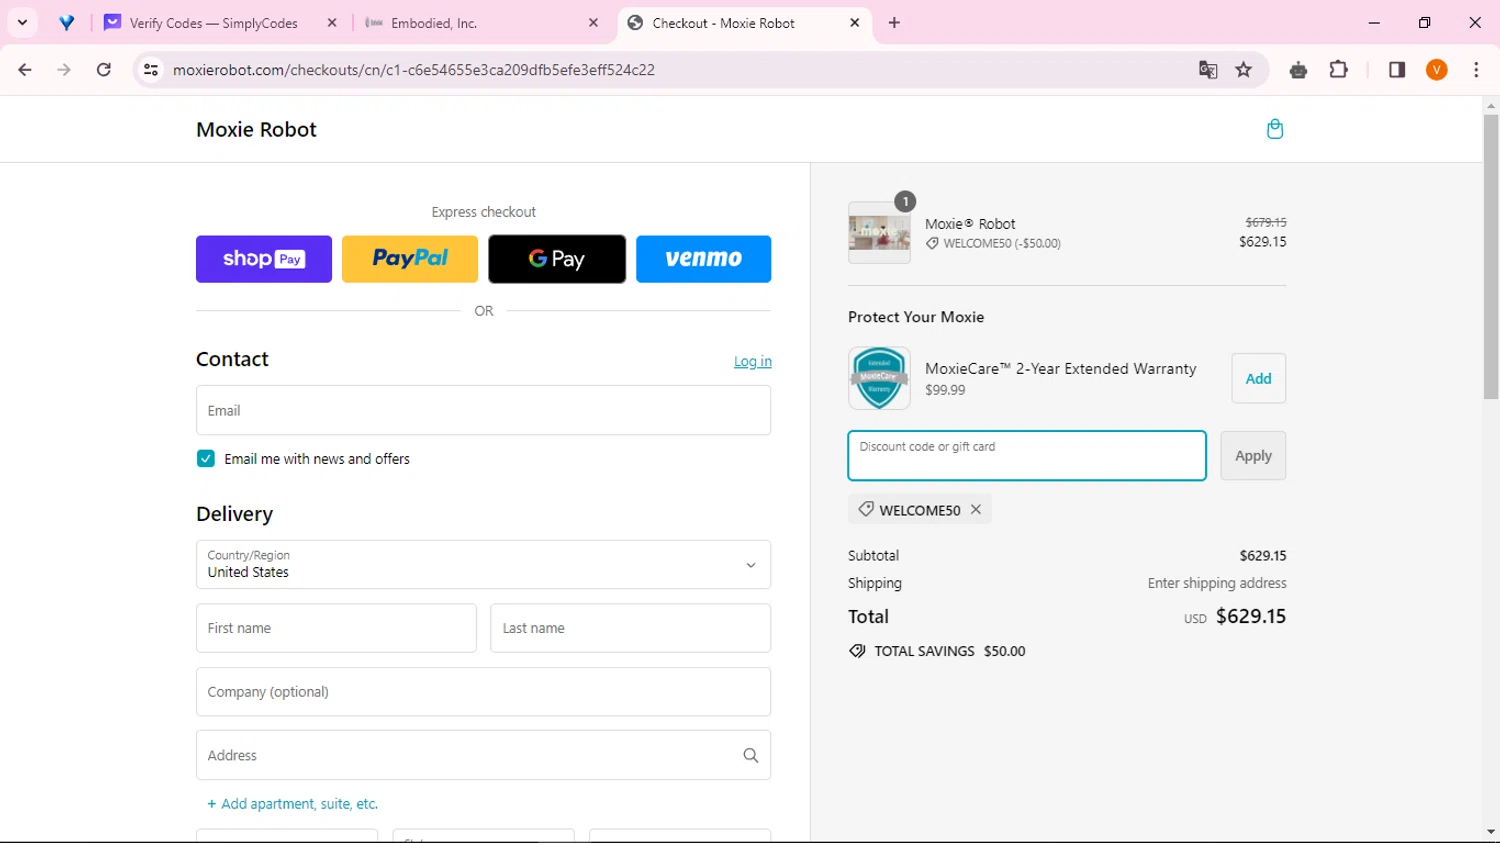
Task: Click the address bar URL
Action: (414, 70)
